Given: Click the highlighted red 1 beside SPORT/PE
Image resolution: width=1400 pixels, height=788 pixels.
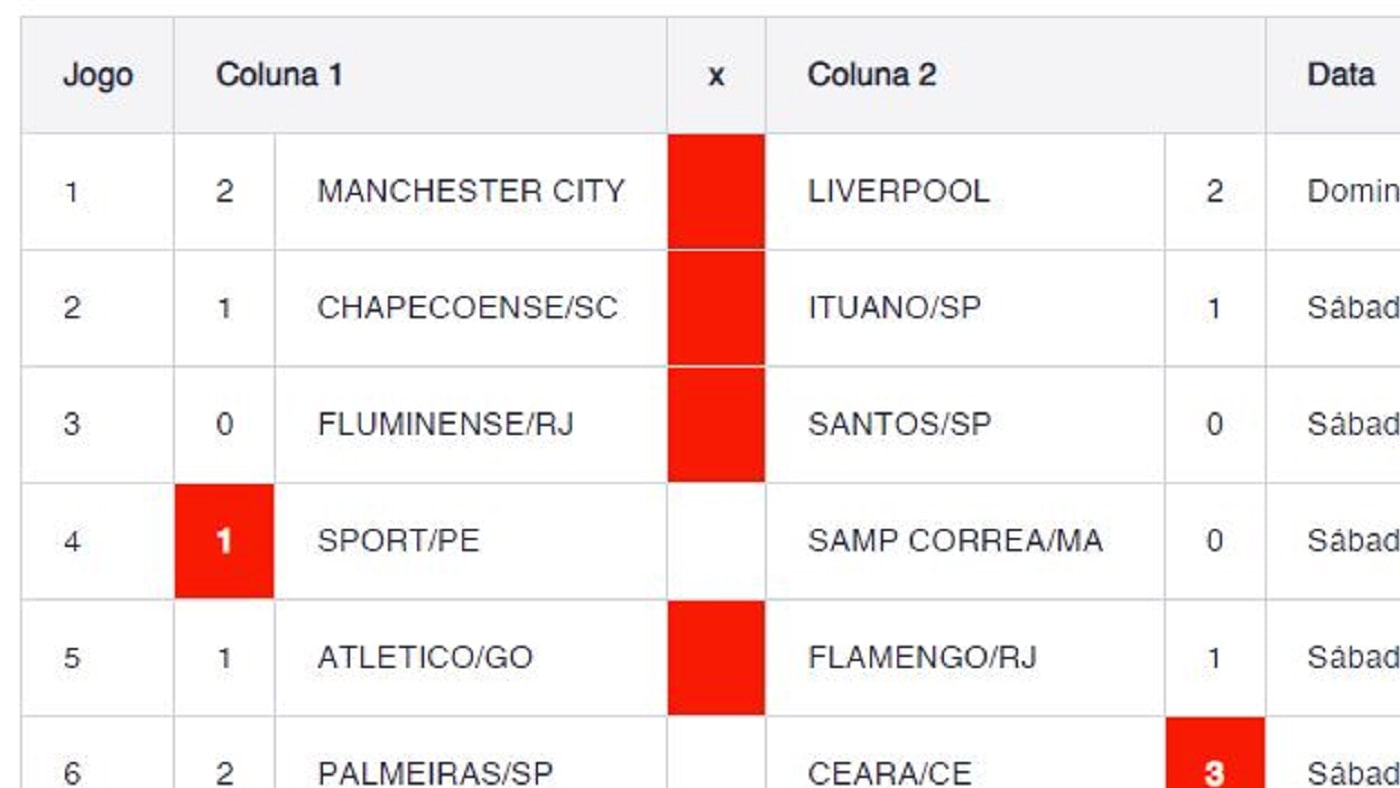Looking at the screenshot, I should (x=224, y=541).
